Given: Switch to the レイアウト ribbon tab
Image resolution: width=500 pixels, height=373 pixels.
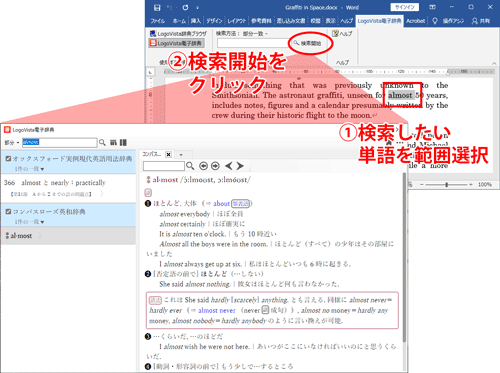Looking at the screenshot, I should tap(237, 21).
